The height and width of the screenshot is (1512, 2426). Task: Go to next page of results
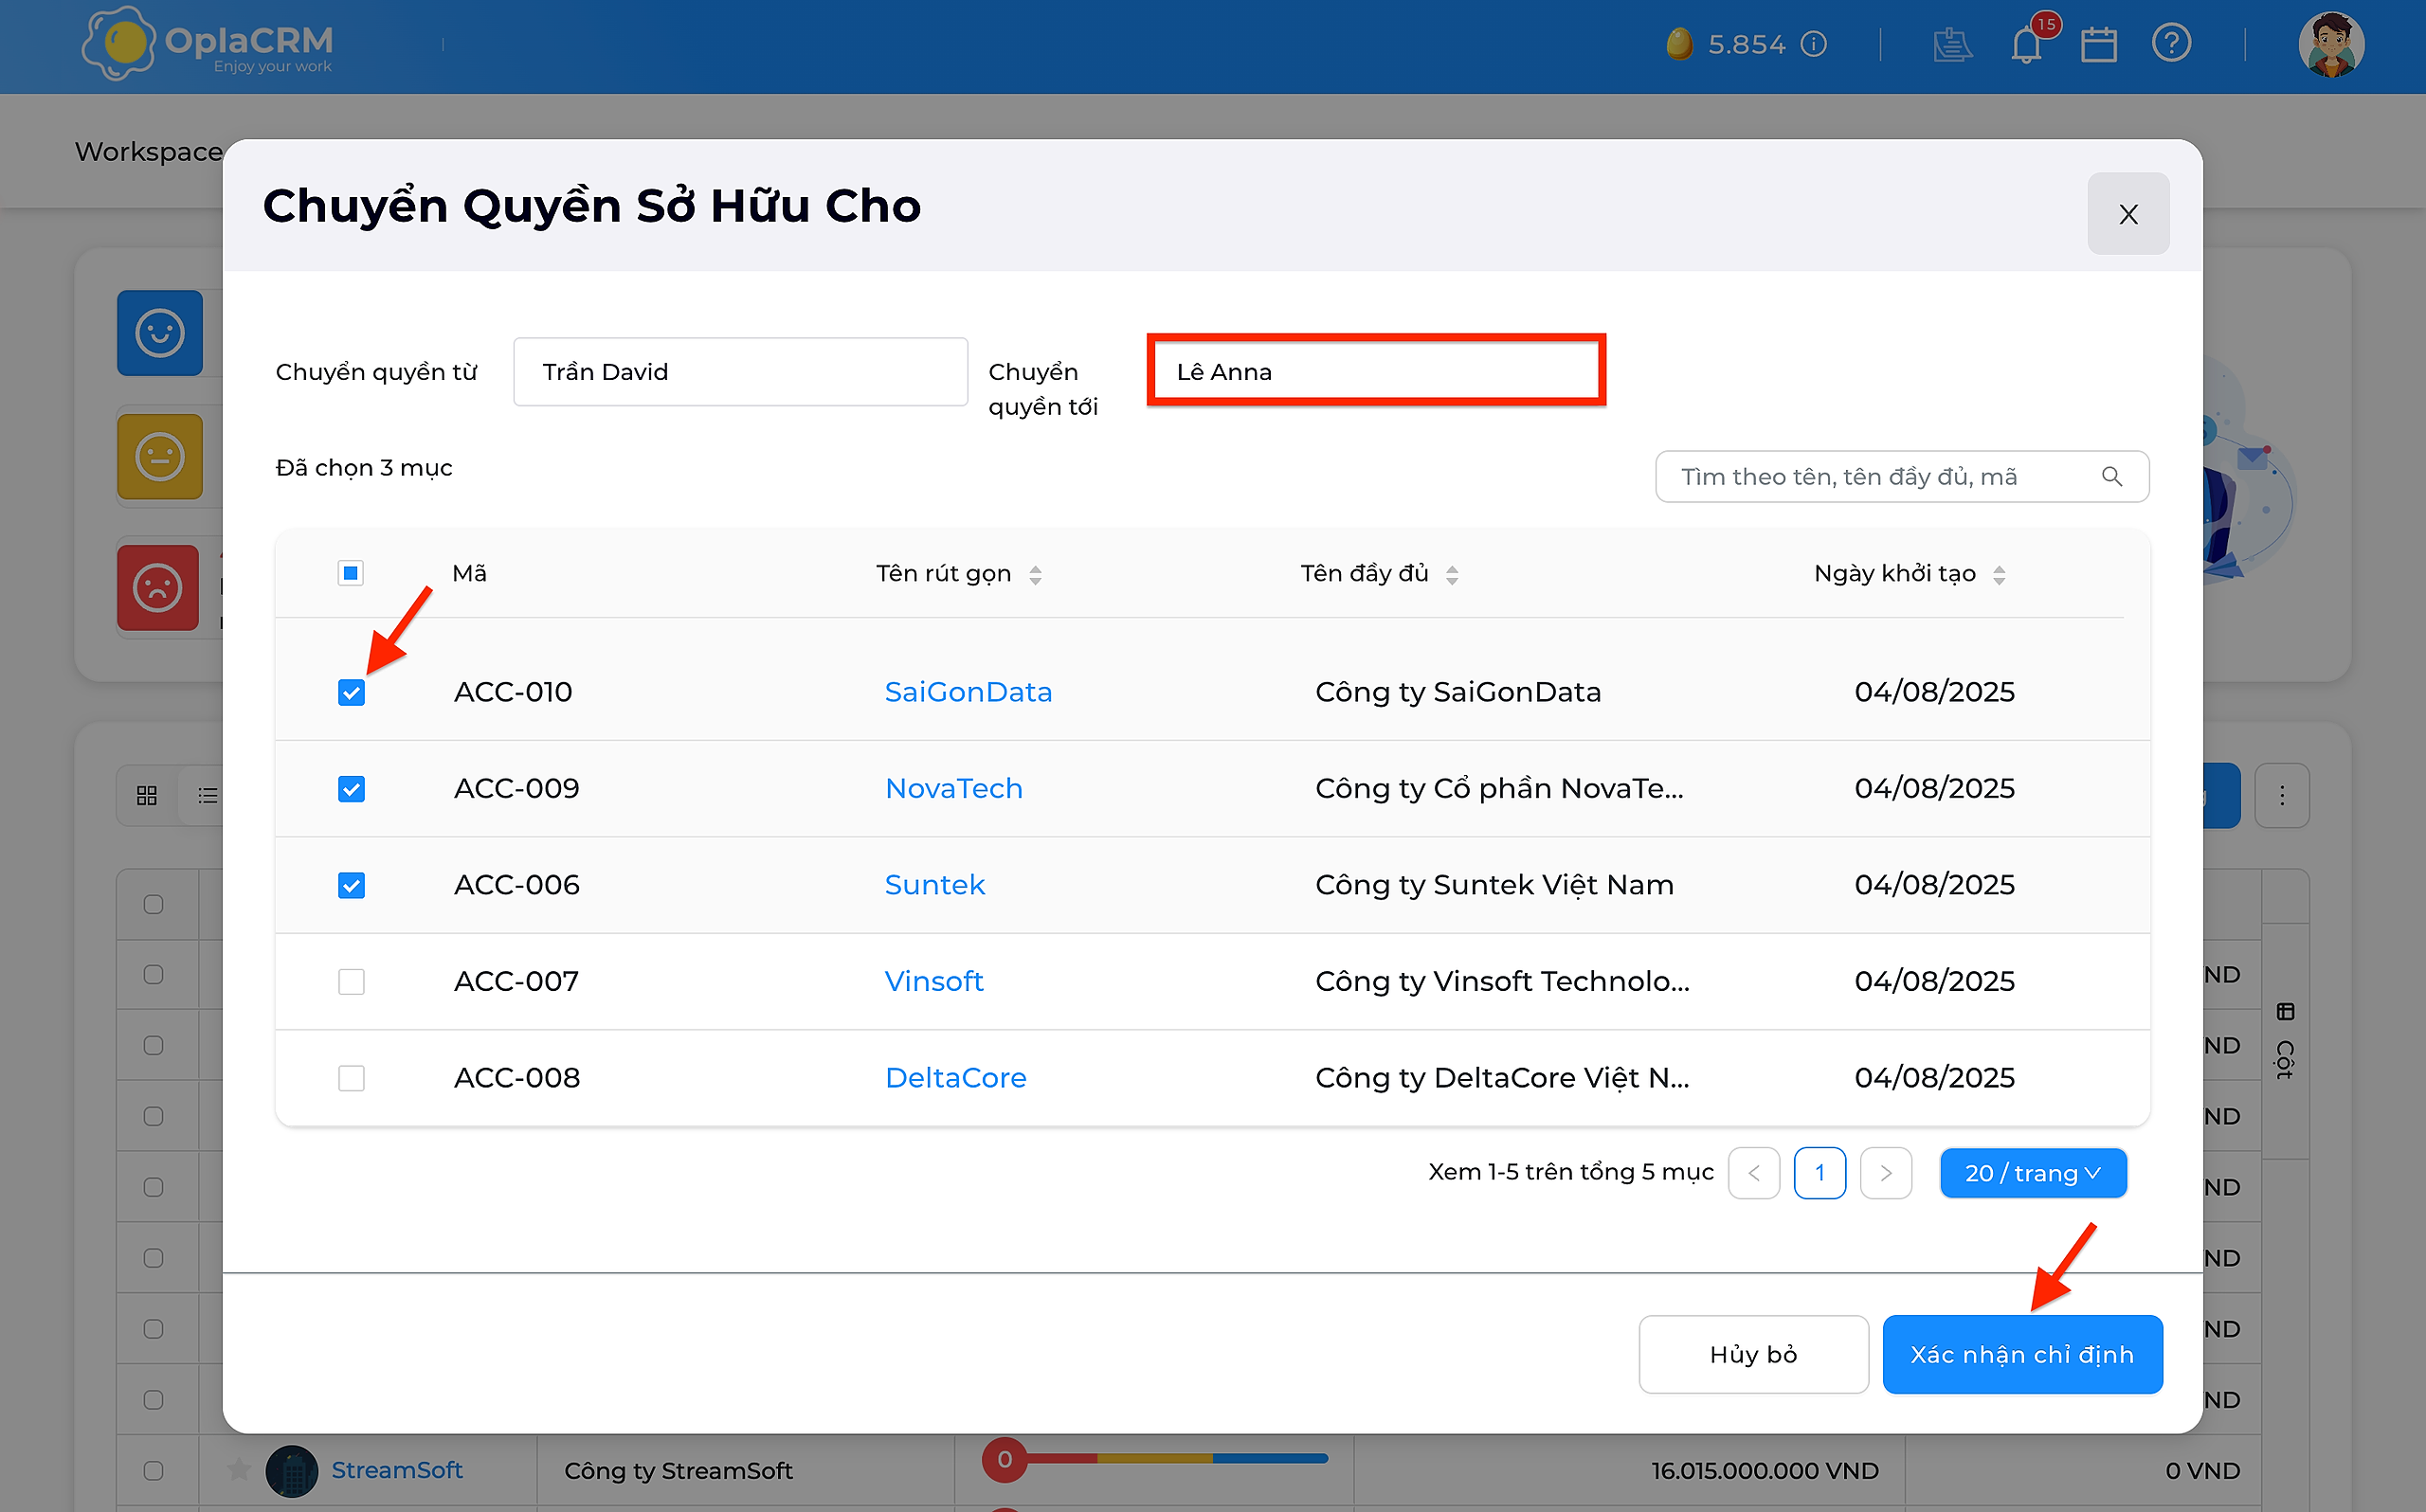(1886, 1172)
